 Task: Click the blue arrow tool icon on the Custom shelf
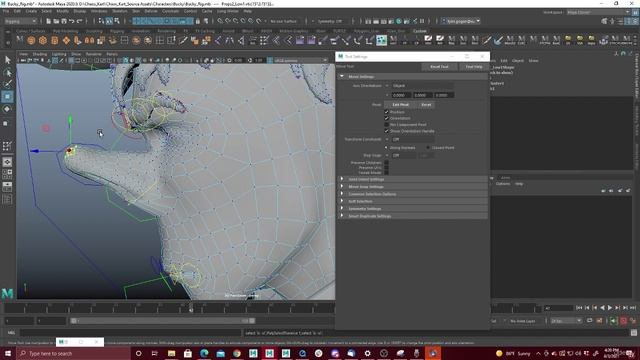click(498, 40)
